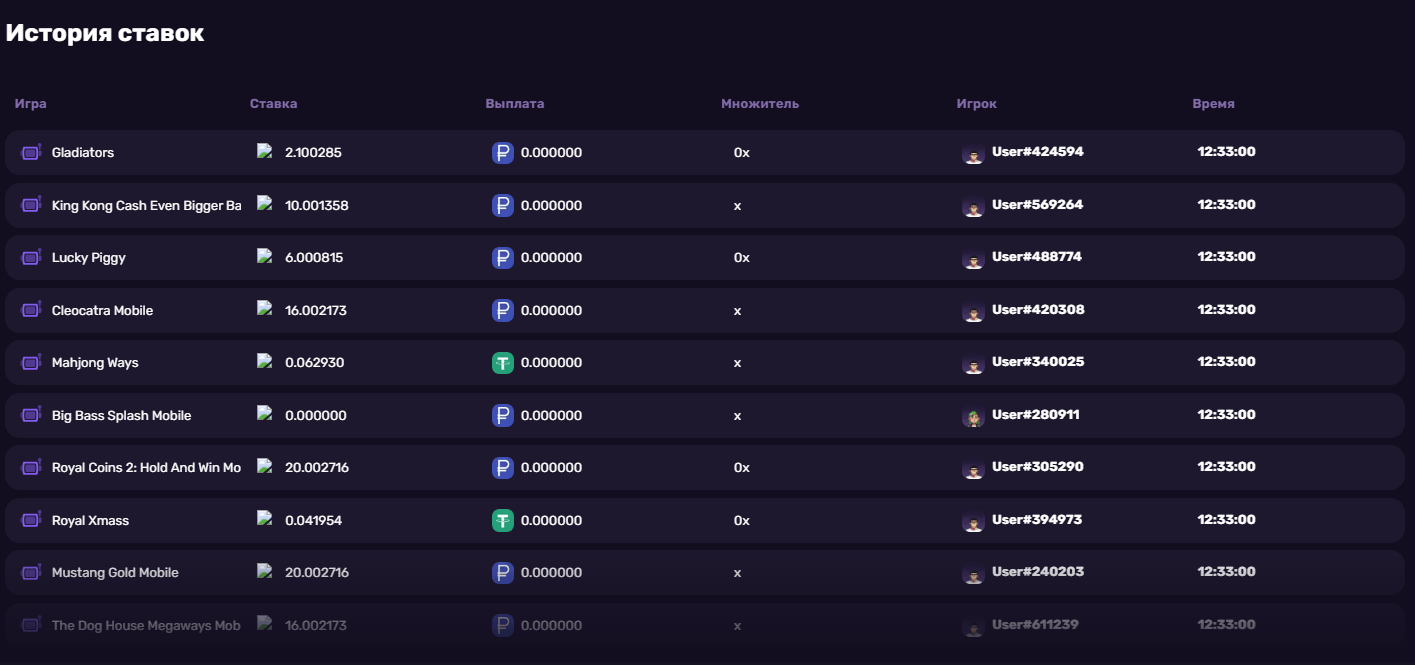Screen dimensions: 1415x665
Task: Select player name User#340025
Action: pyautogui.click(x=1038, y=362)
